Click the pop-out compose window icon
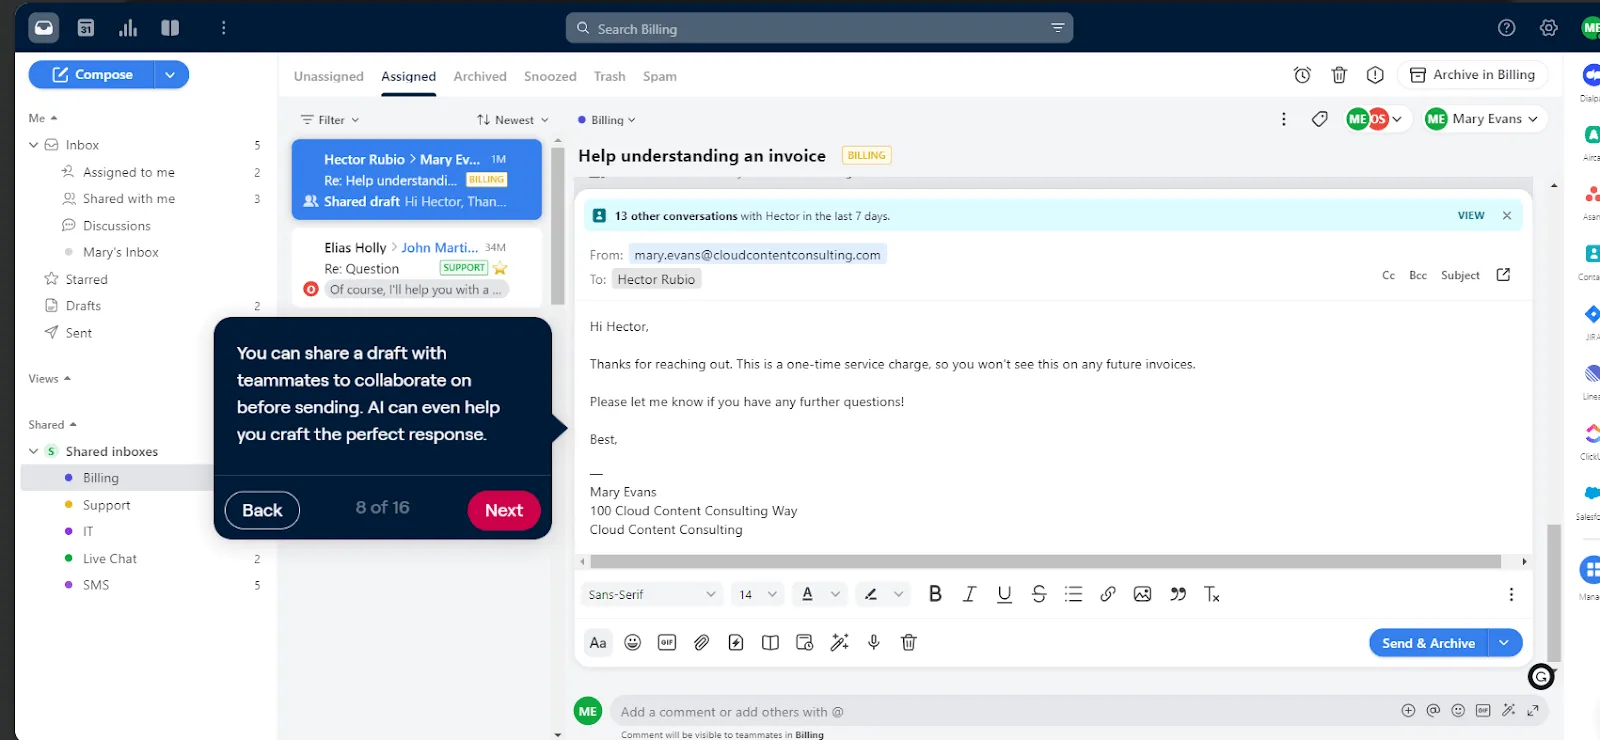 tap(1503, 275)
